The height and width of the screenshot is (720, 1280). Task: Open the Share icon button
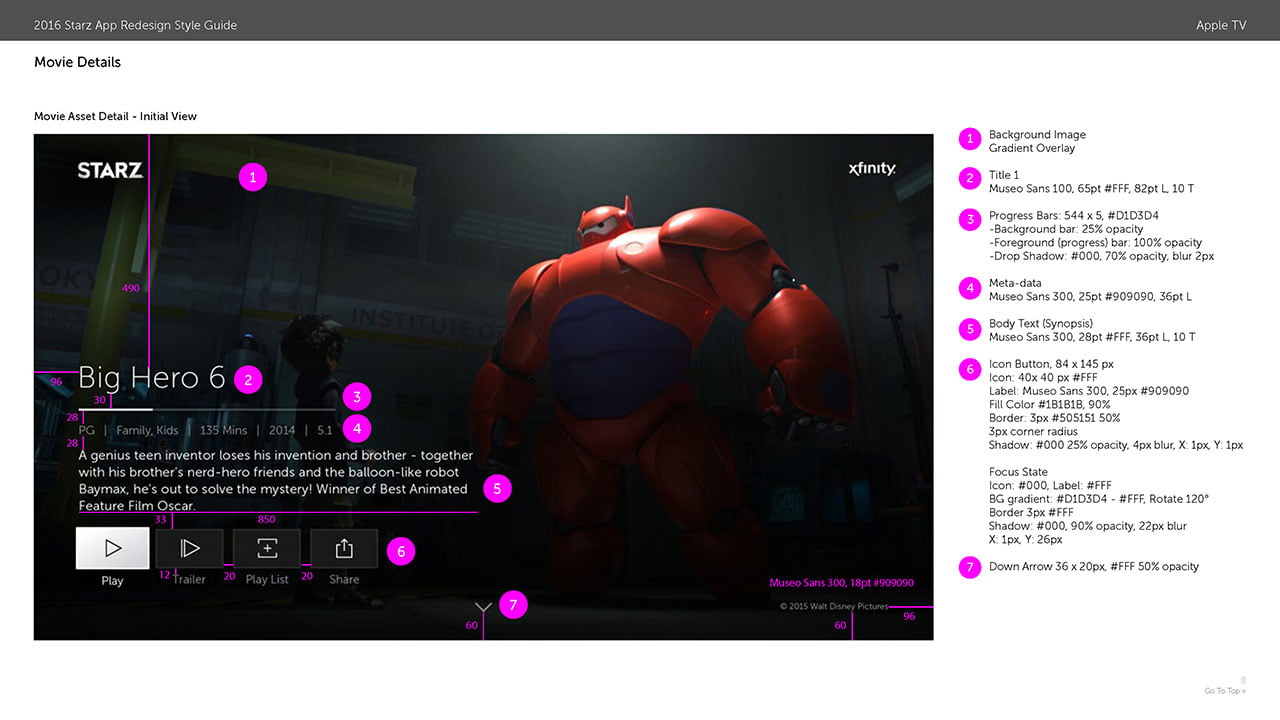click(x=344, y=548)
